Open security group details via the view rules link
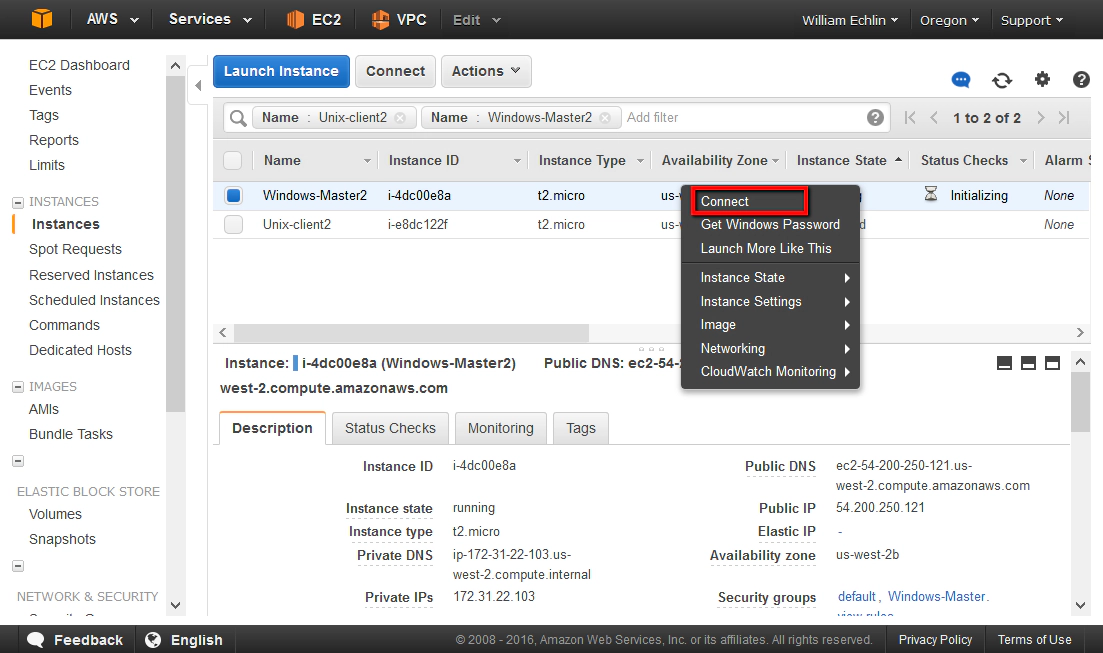The width and height of the screenshot is (1103, 653). click(864, 614)
